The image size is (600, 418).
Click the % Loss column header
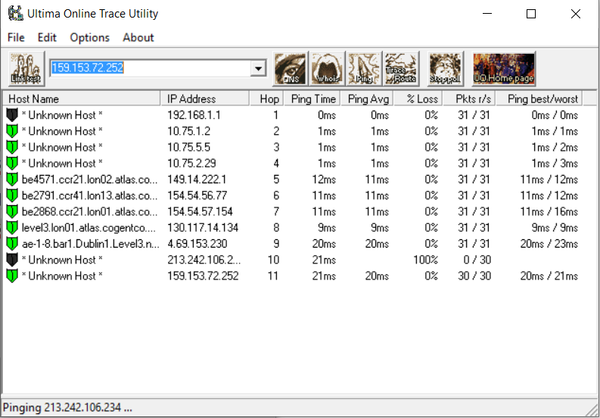[x=418, y=99]
